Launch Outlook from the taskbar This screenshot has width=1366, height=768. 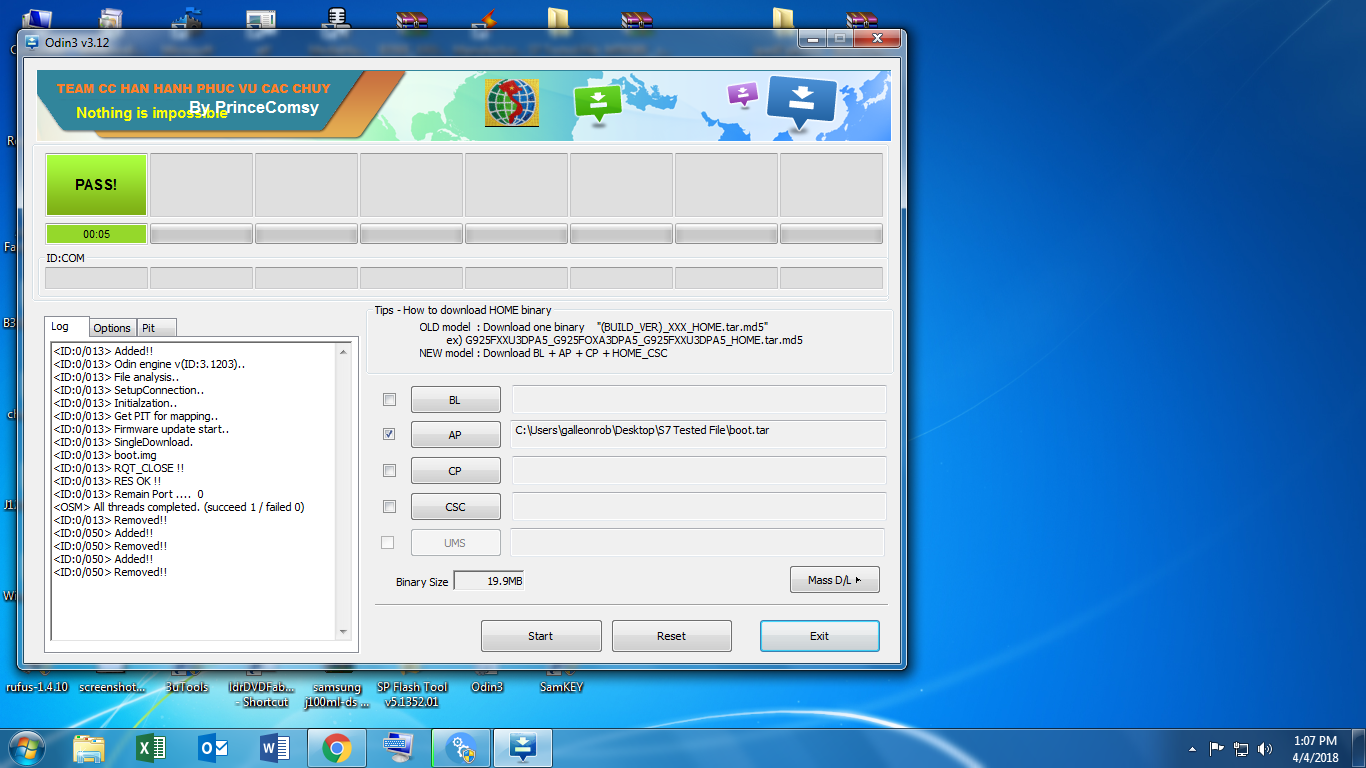[213, 747]
